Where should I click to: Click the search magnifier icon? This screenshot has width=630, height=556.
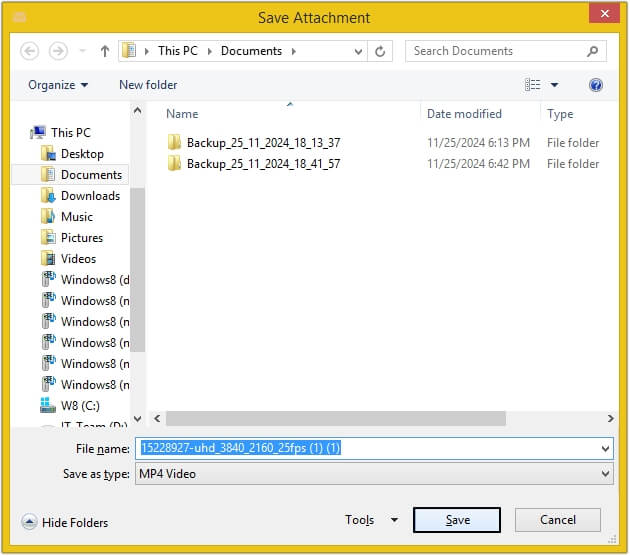point(593,51)
